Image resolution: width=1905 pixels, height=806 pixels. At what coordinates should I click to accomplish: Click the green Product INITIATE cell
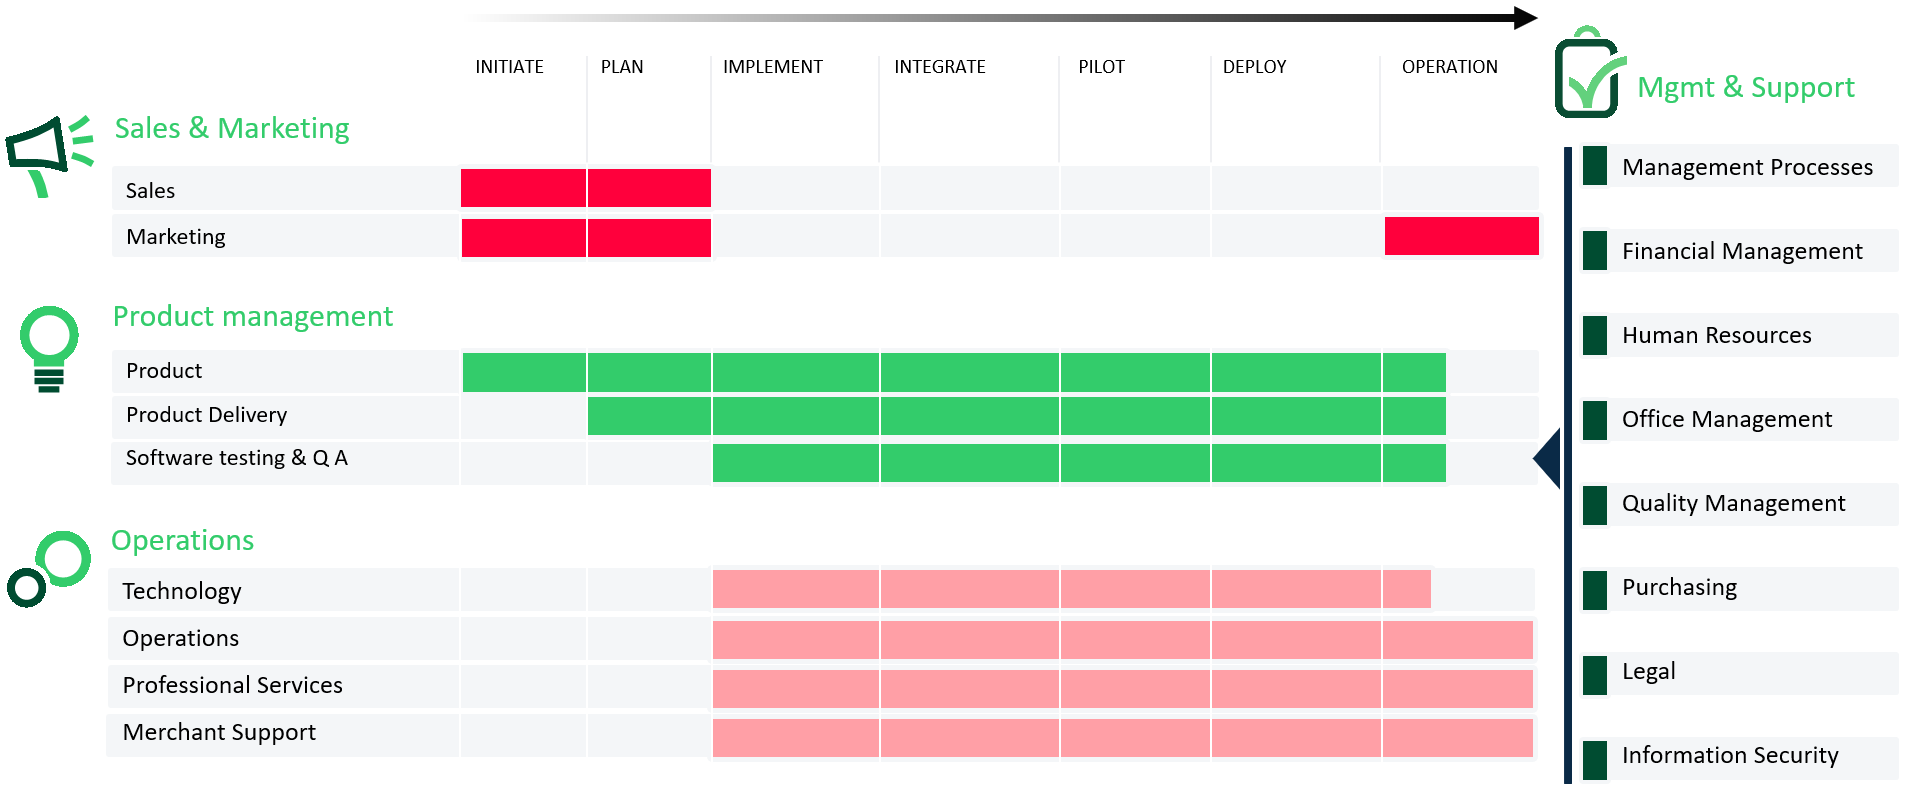(x=524, y=372)
